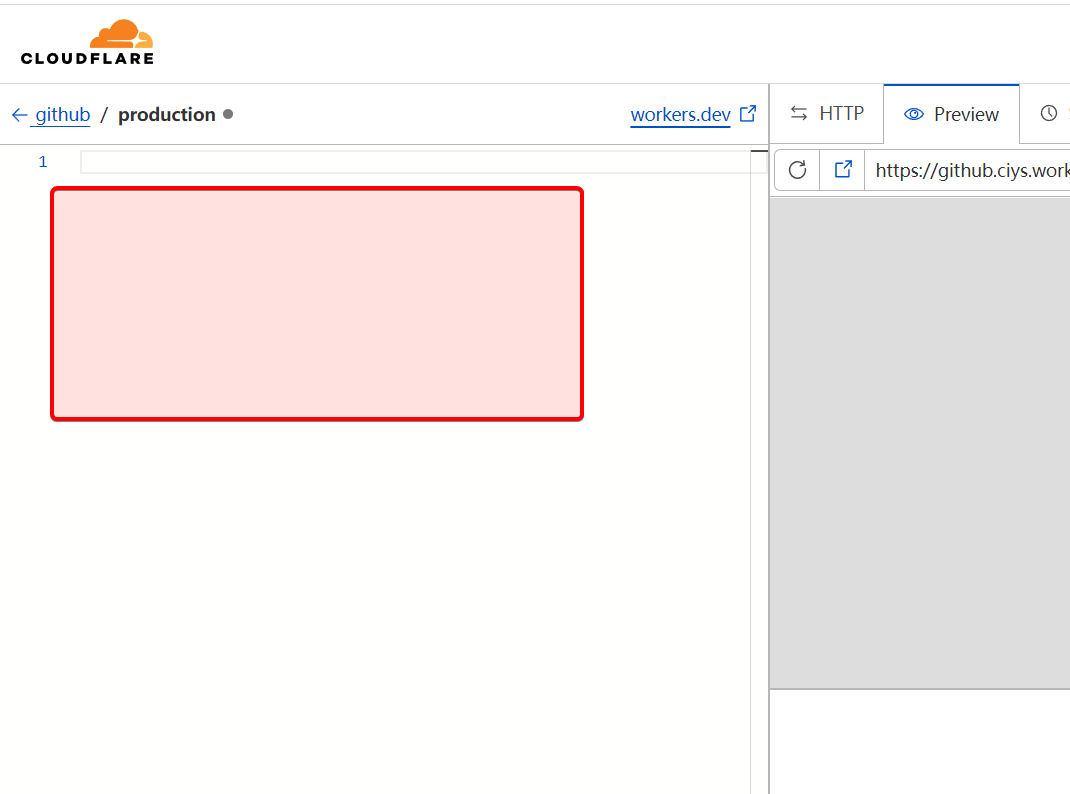
Task: Click the swap arrows icon on HTTP tab
Action: point(798,114)
